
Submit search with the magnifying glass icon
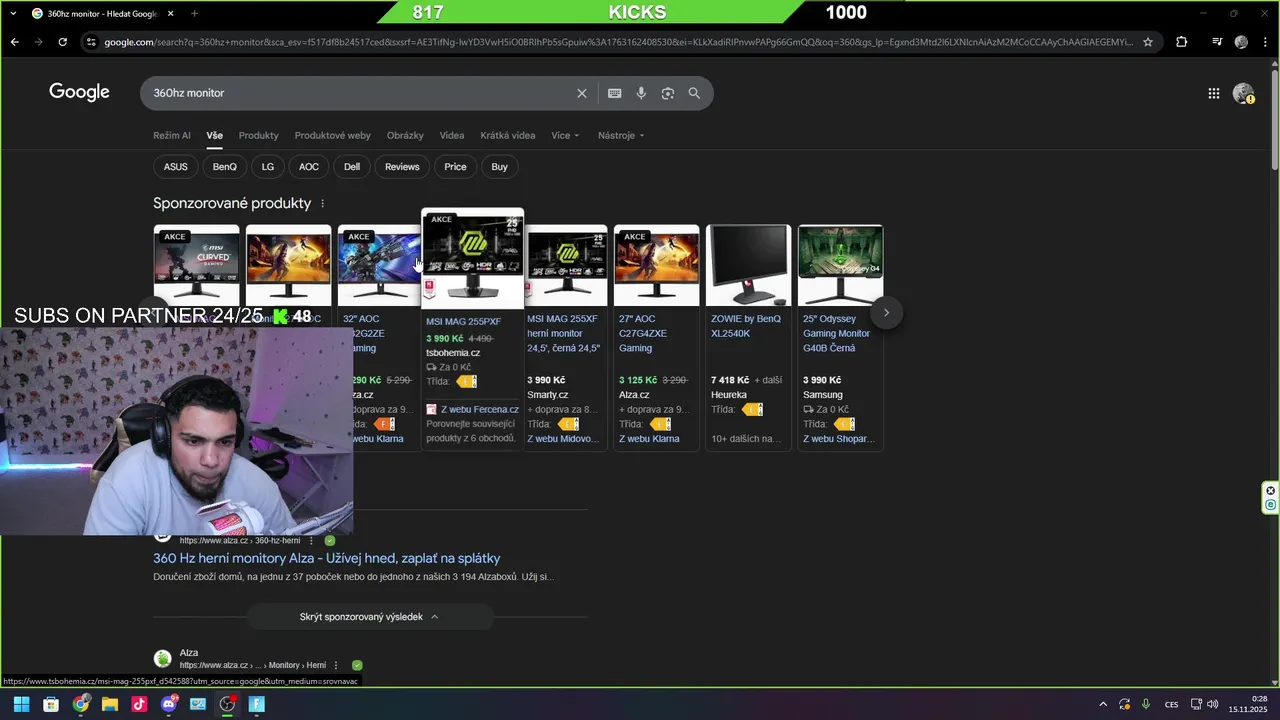tap(694, 93)
